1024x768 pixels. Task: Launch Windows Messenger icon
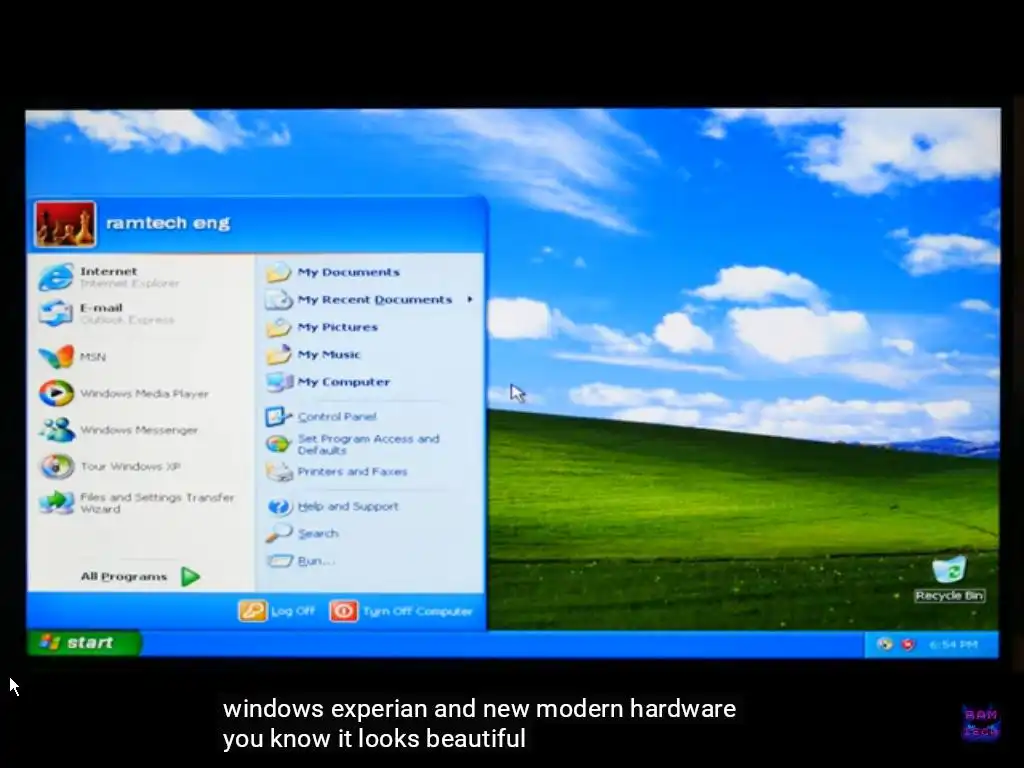click(x=57, y=430)
